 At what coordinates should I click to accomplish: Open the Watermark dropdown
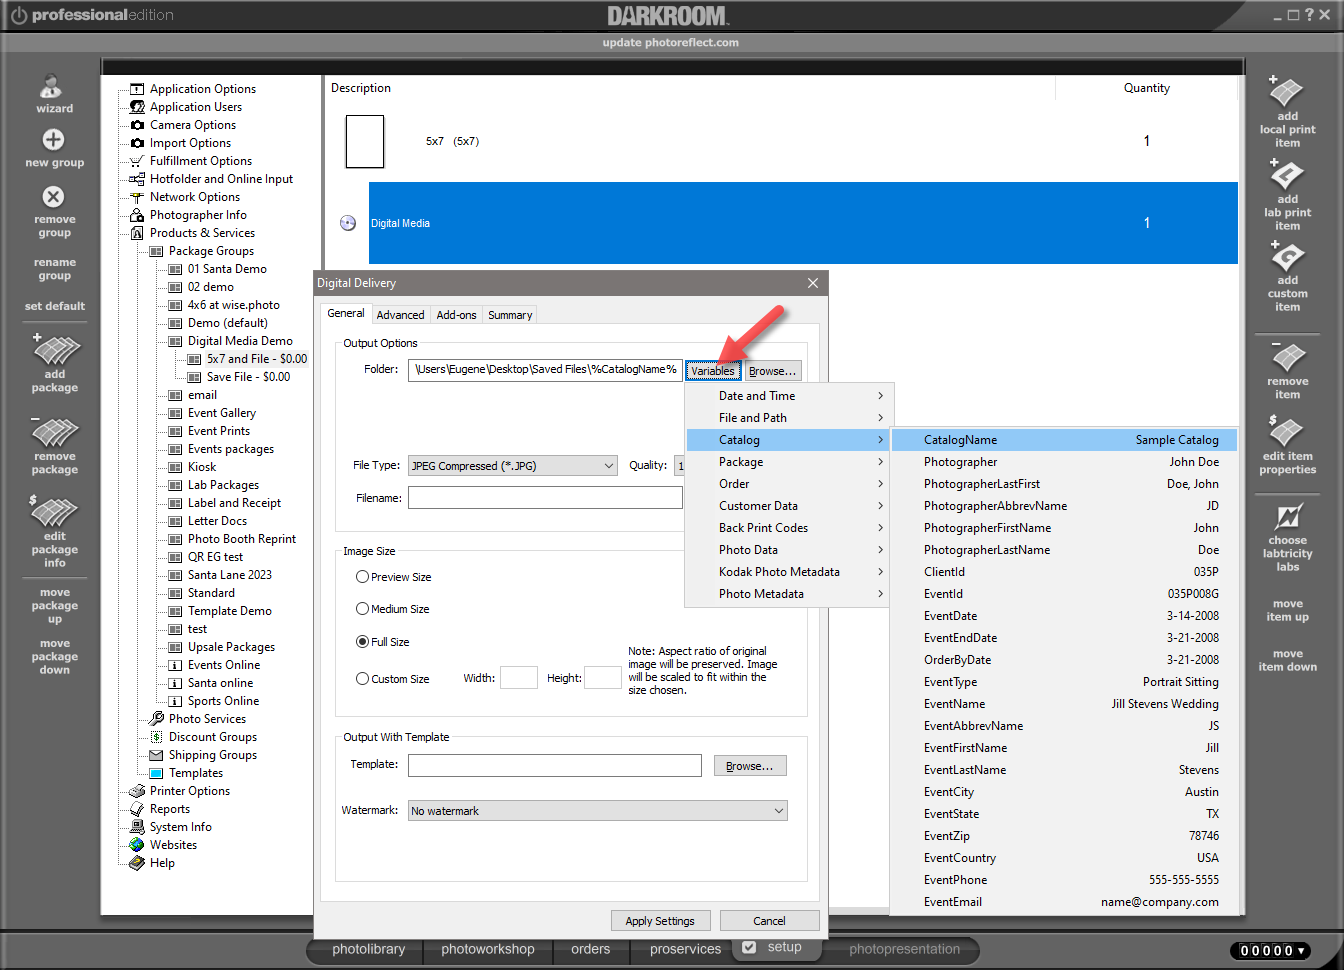point(598,811)
